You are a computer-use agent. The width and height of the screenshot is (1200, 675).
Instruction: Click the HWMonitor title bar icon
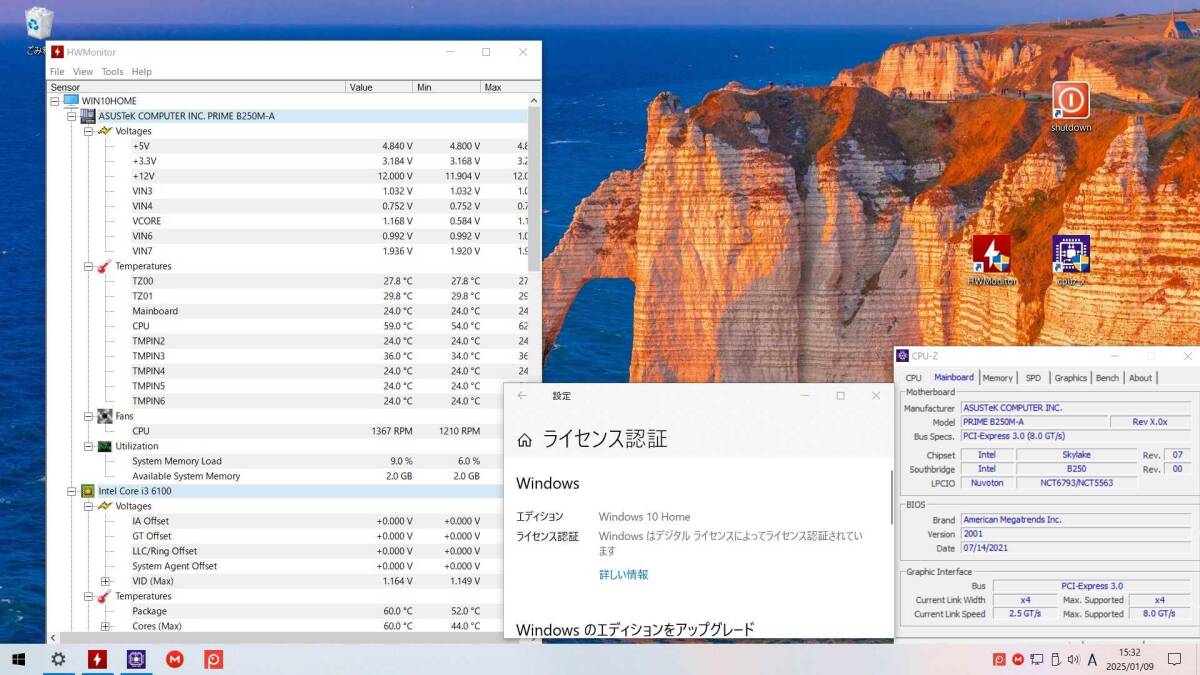[x=58, y=52]
